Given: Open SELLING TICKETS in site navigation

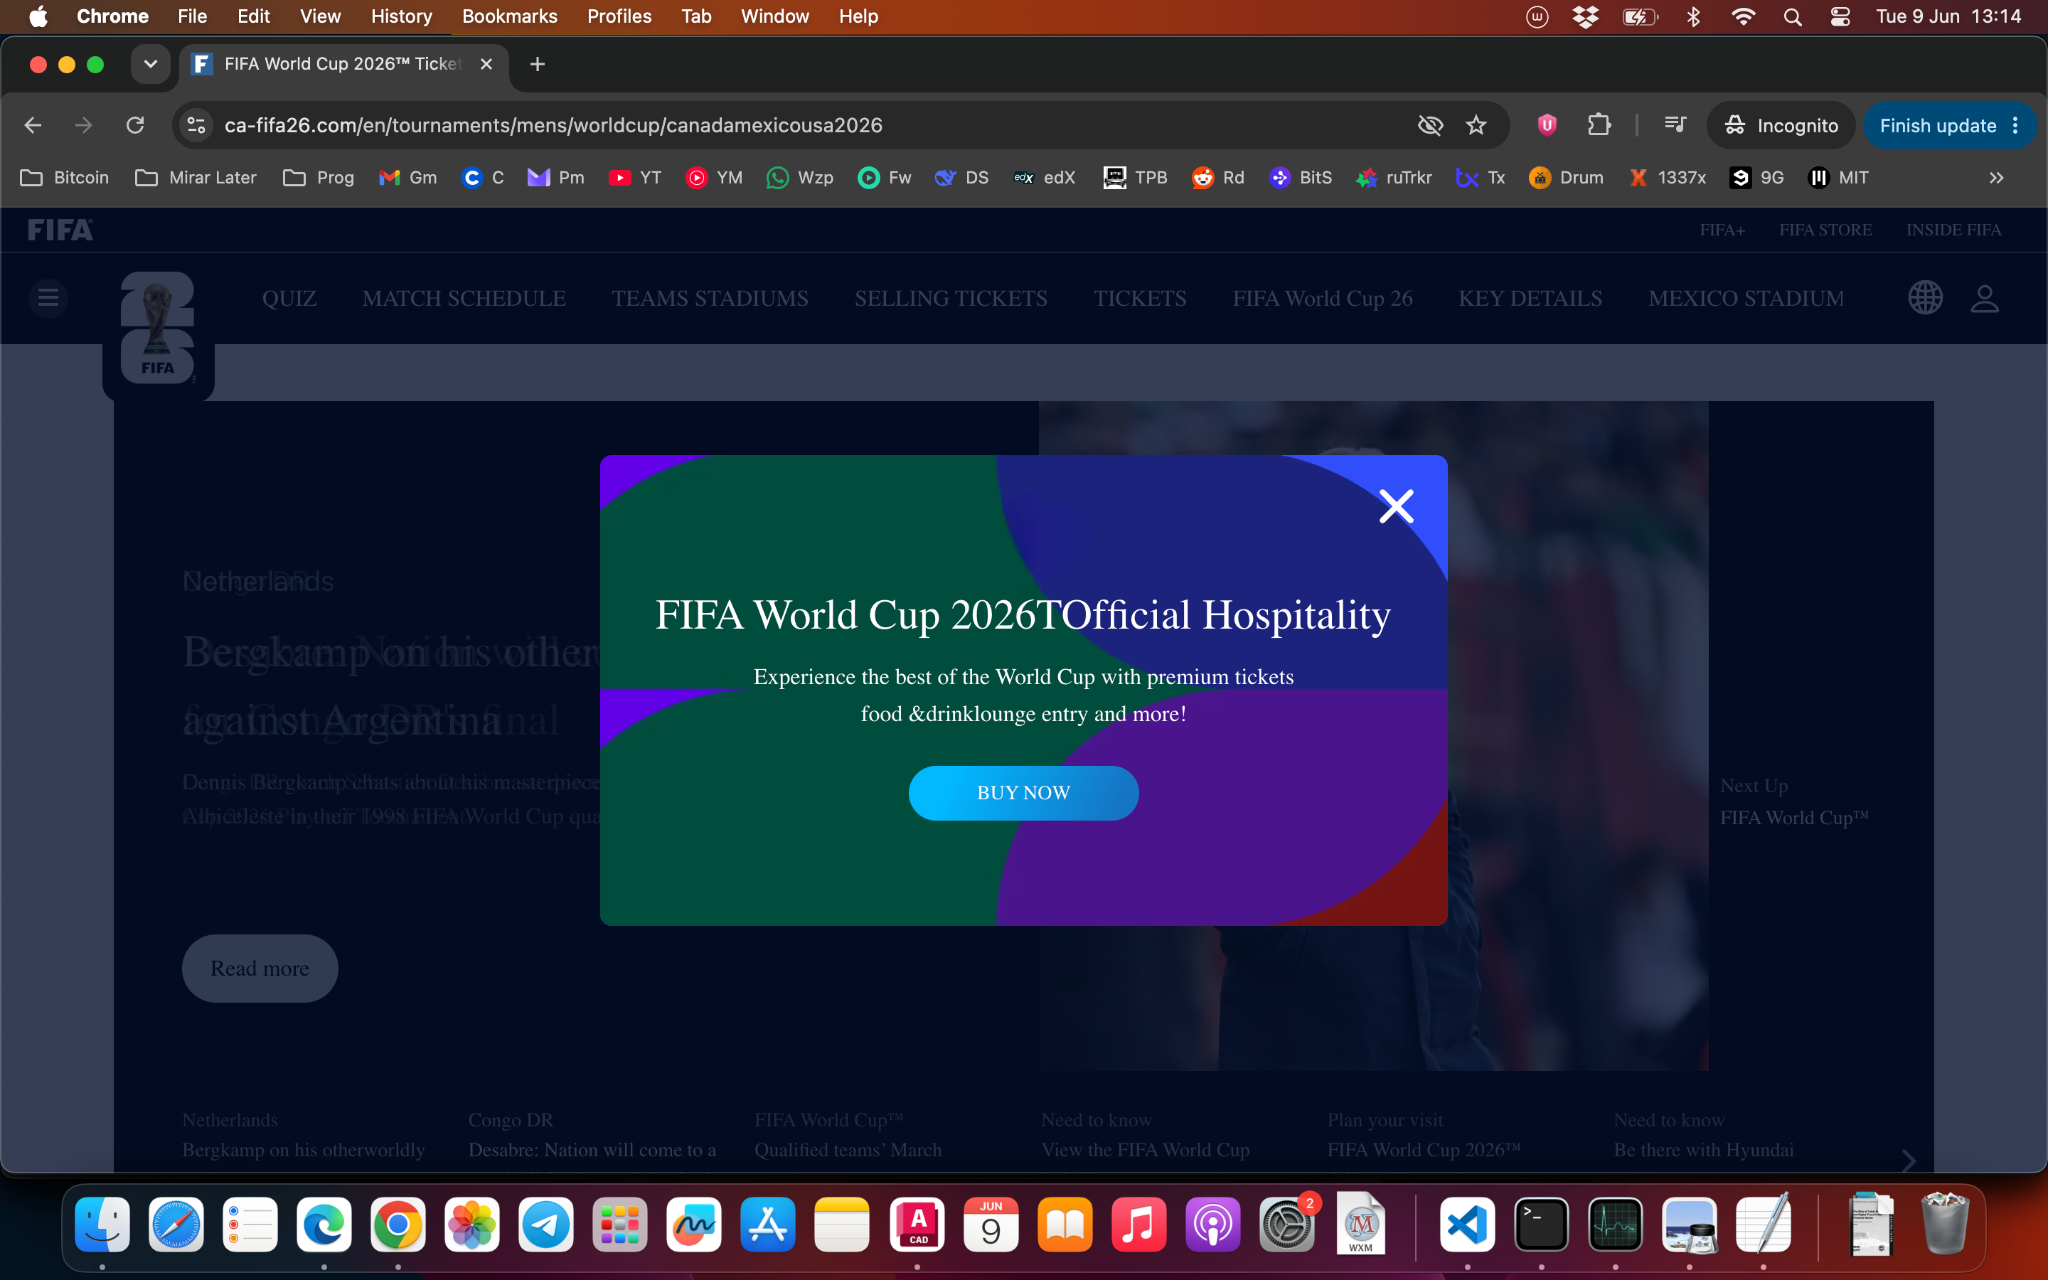Looking at the screenshot, I should point(951,298).
